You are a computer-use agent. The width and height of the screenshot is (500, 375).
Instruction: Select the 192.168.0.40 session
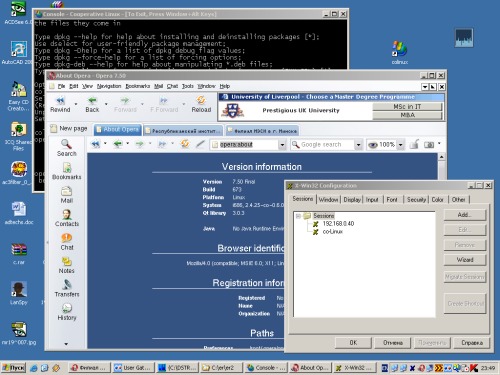point(338,224)
